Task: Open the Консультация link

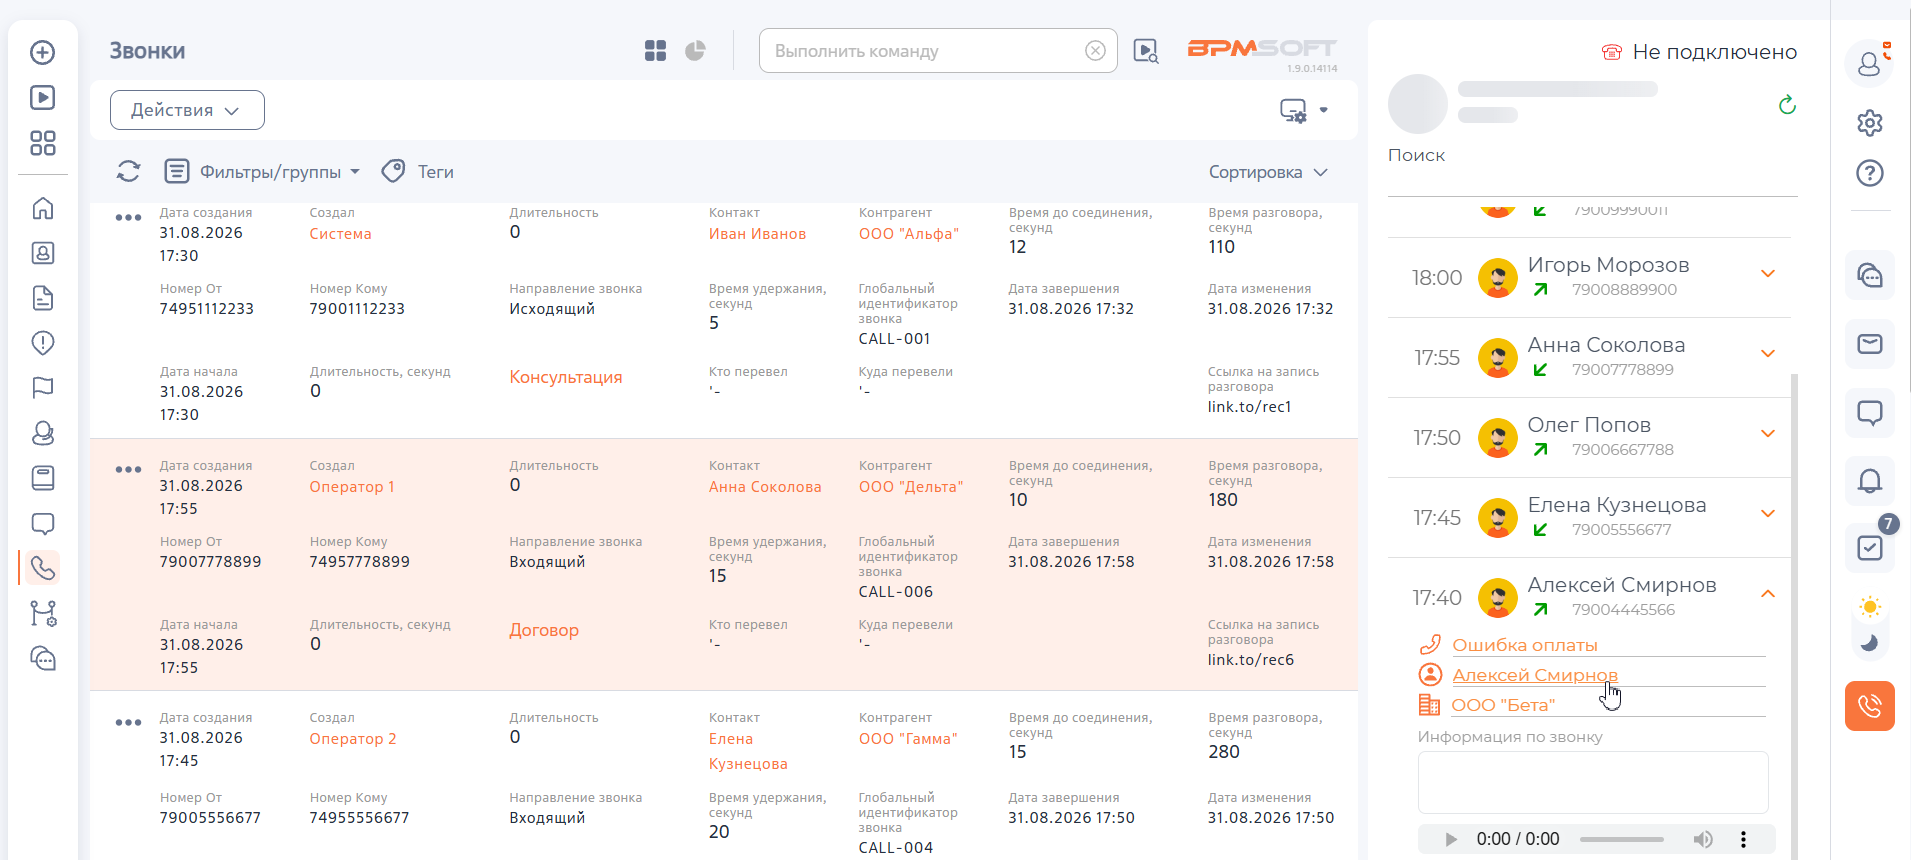Action: 566,377
